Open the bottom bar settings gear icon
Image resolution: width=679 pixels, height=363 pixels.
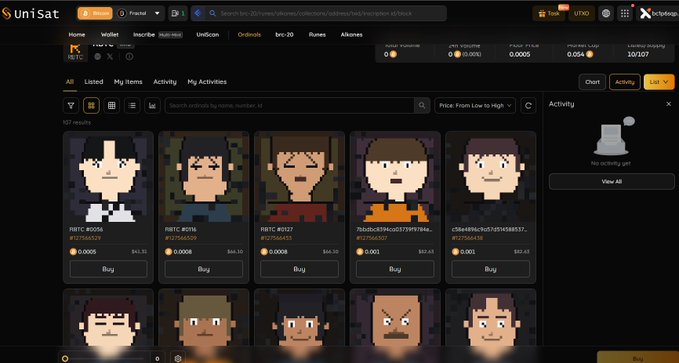click(x=178, y=358)
